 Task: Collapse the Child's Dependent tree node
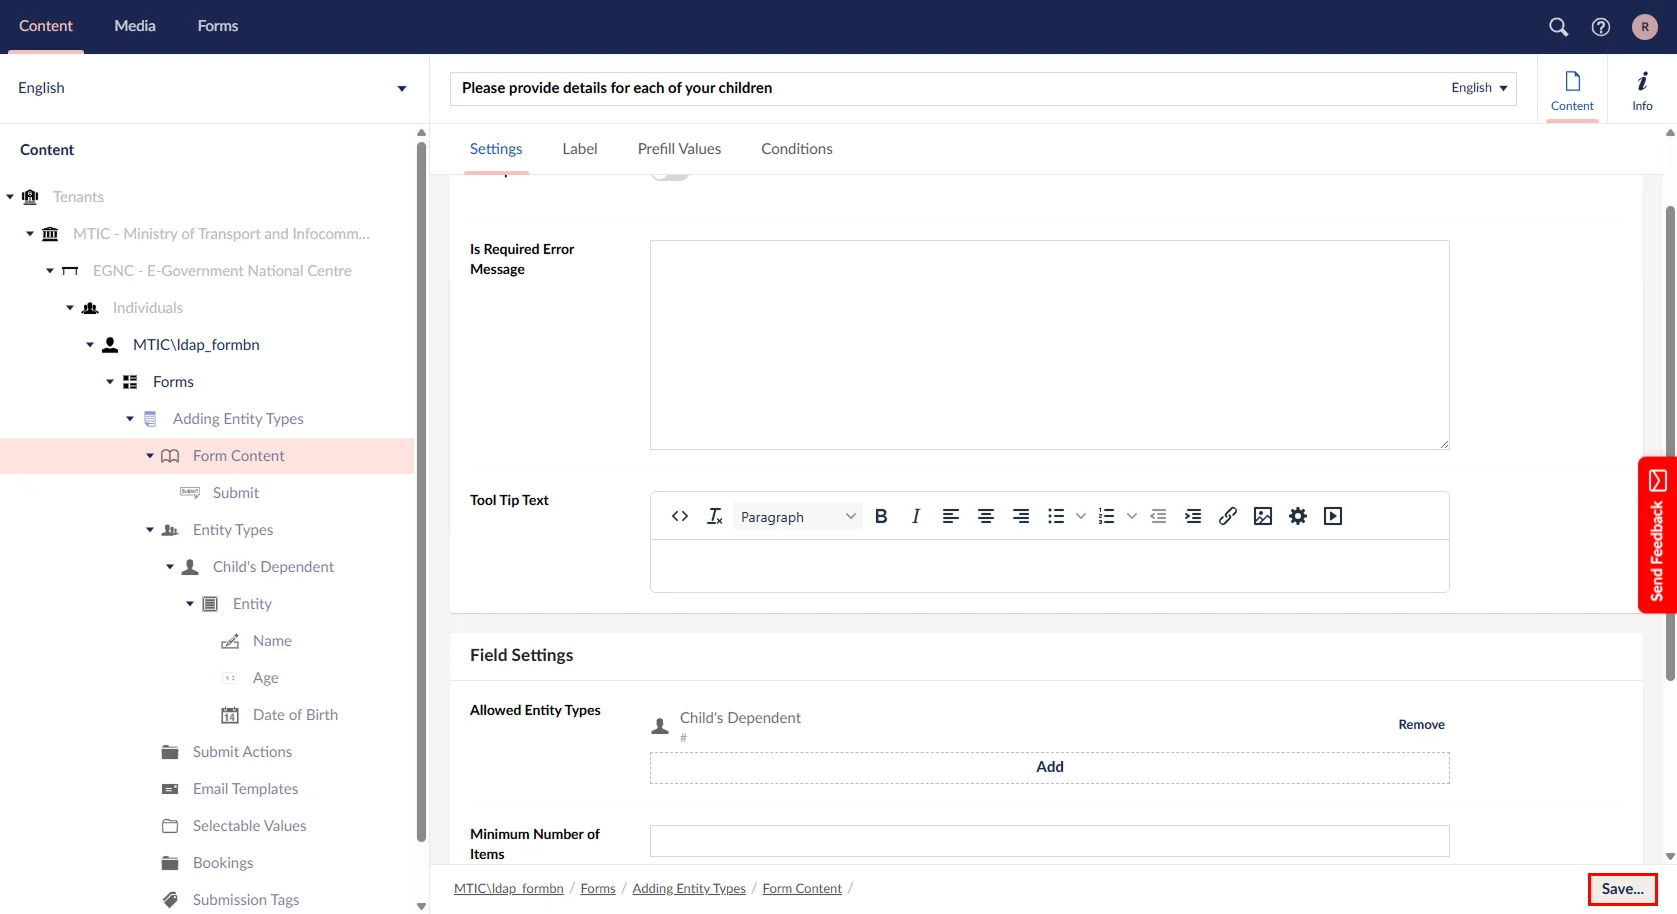click(170, 567)
